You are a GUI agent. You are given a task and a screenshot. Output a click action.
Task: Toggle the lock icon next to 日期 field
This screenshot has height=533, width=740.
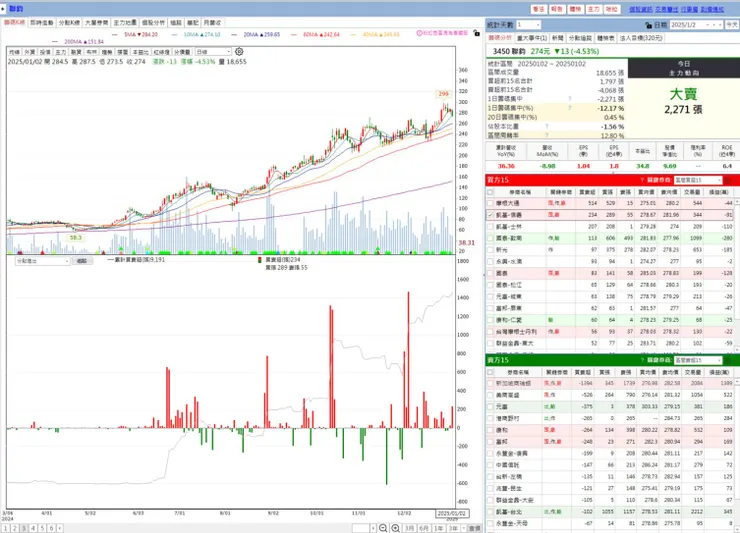click(x=648, y=25)
